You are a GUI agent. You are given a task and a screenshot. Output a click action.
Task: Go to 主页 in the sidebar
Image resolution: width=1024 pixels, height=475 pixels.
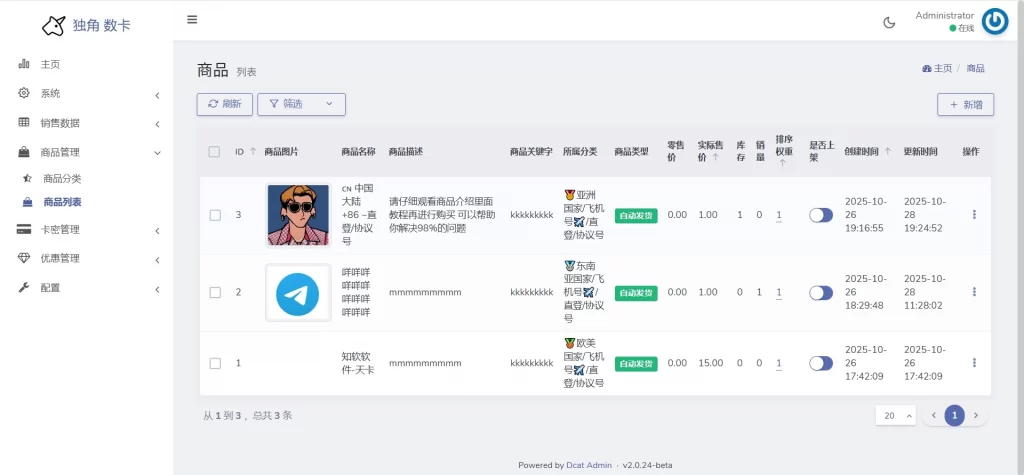click(50, 64)
